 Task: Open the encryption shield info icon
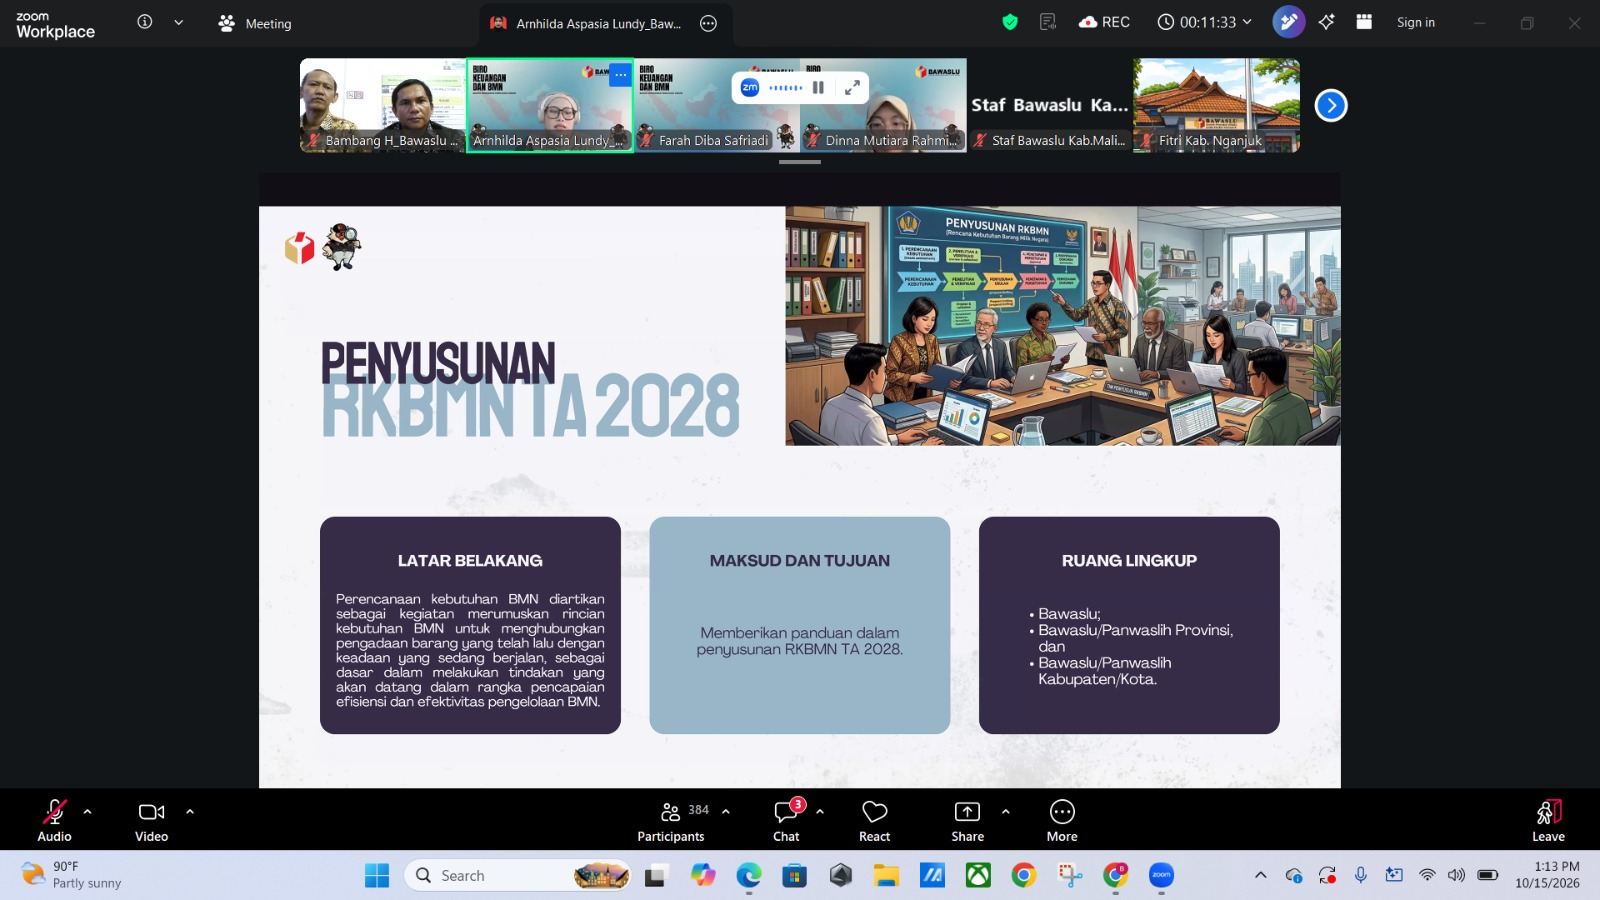coord(1010,22)
